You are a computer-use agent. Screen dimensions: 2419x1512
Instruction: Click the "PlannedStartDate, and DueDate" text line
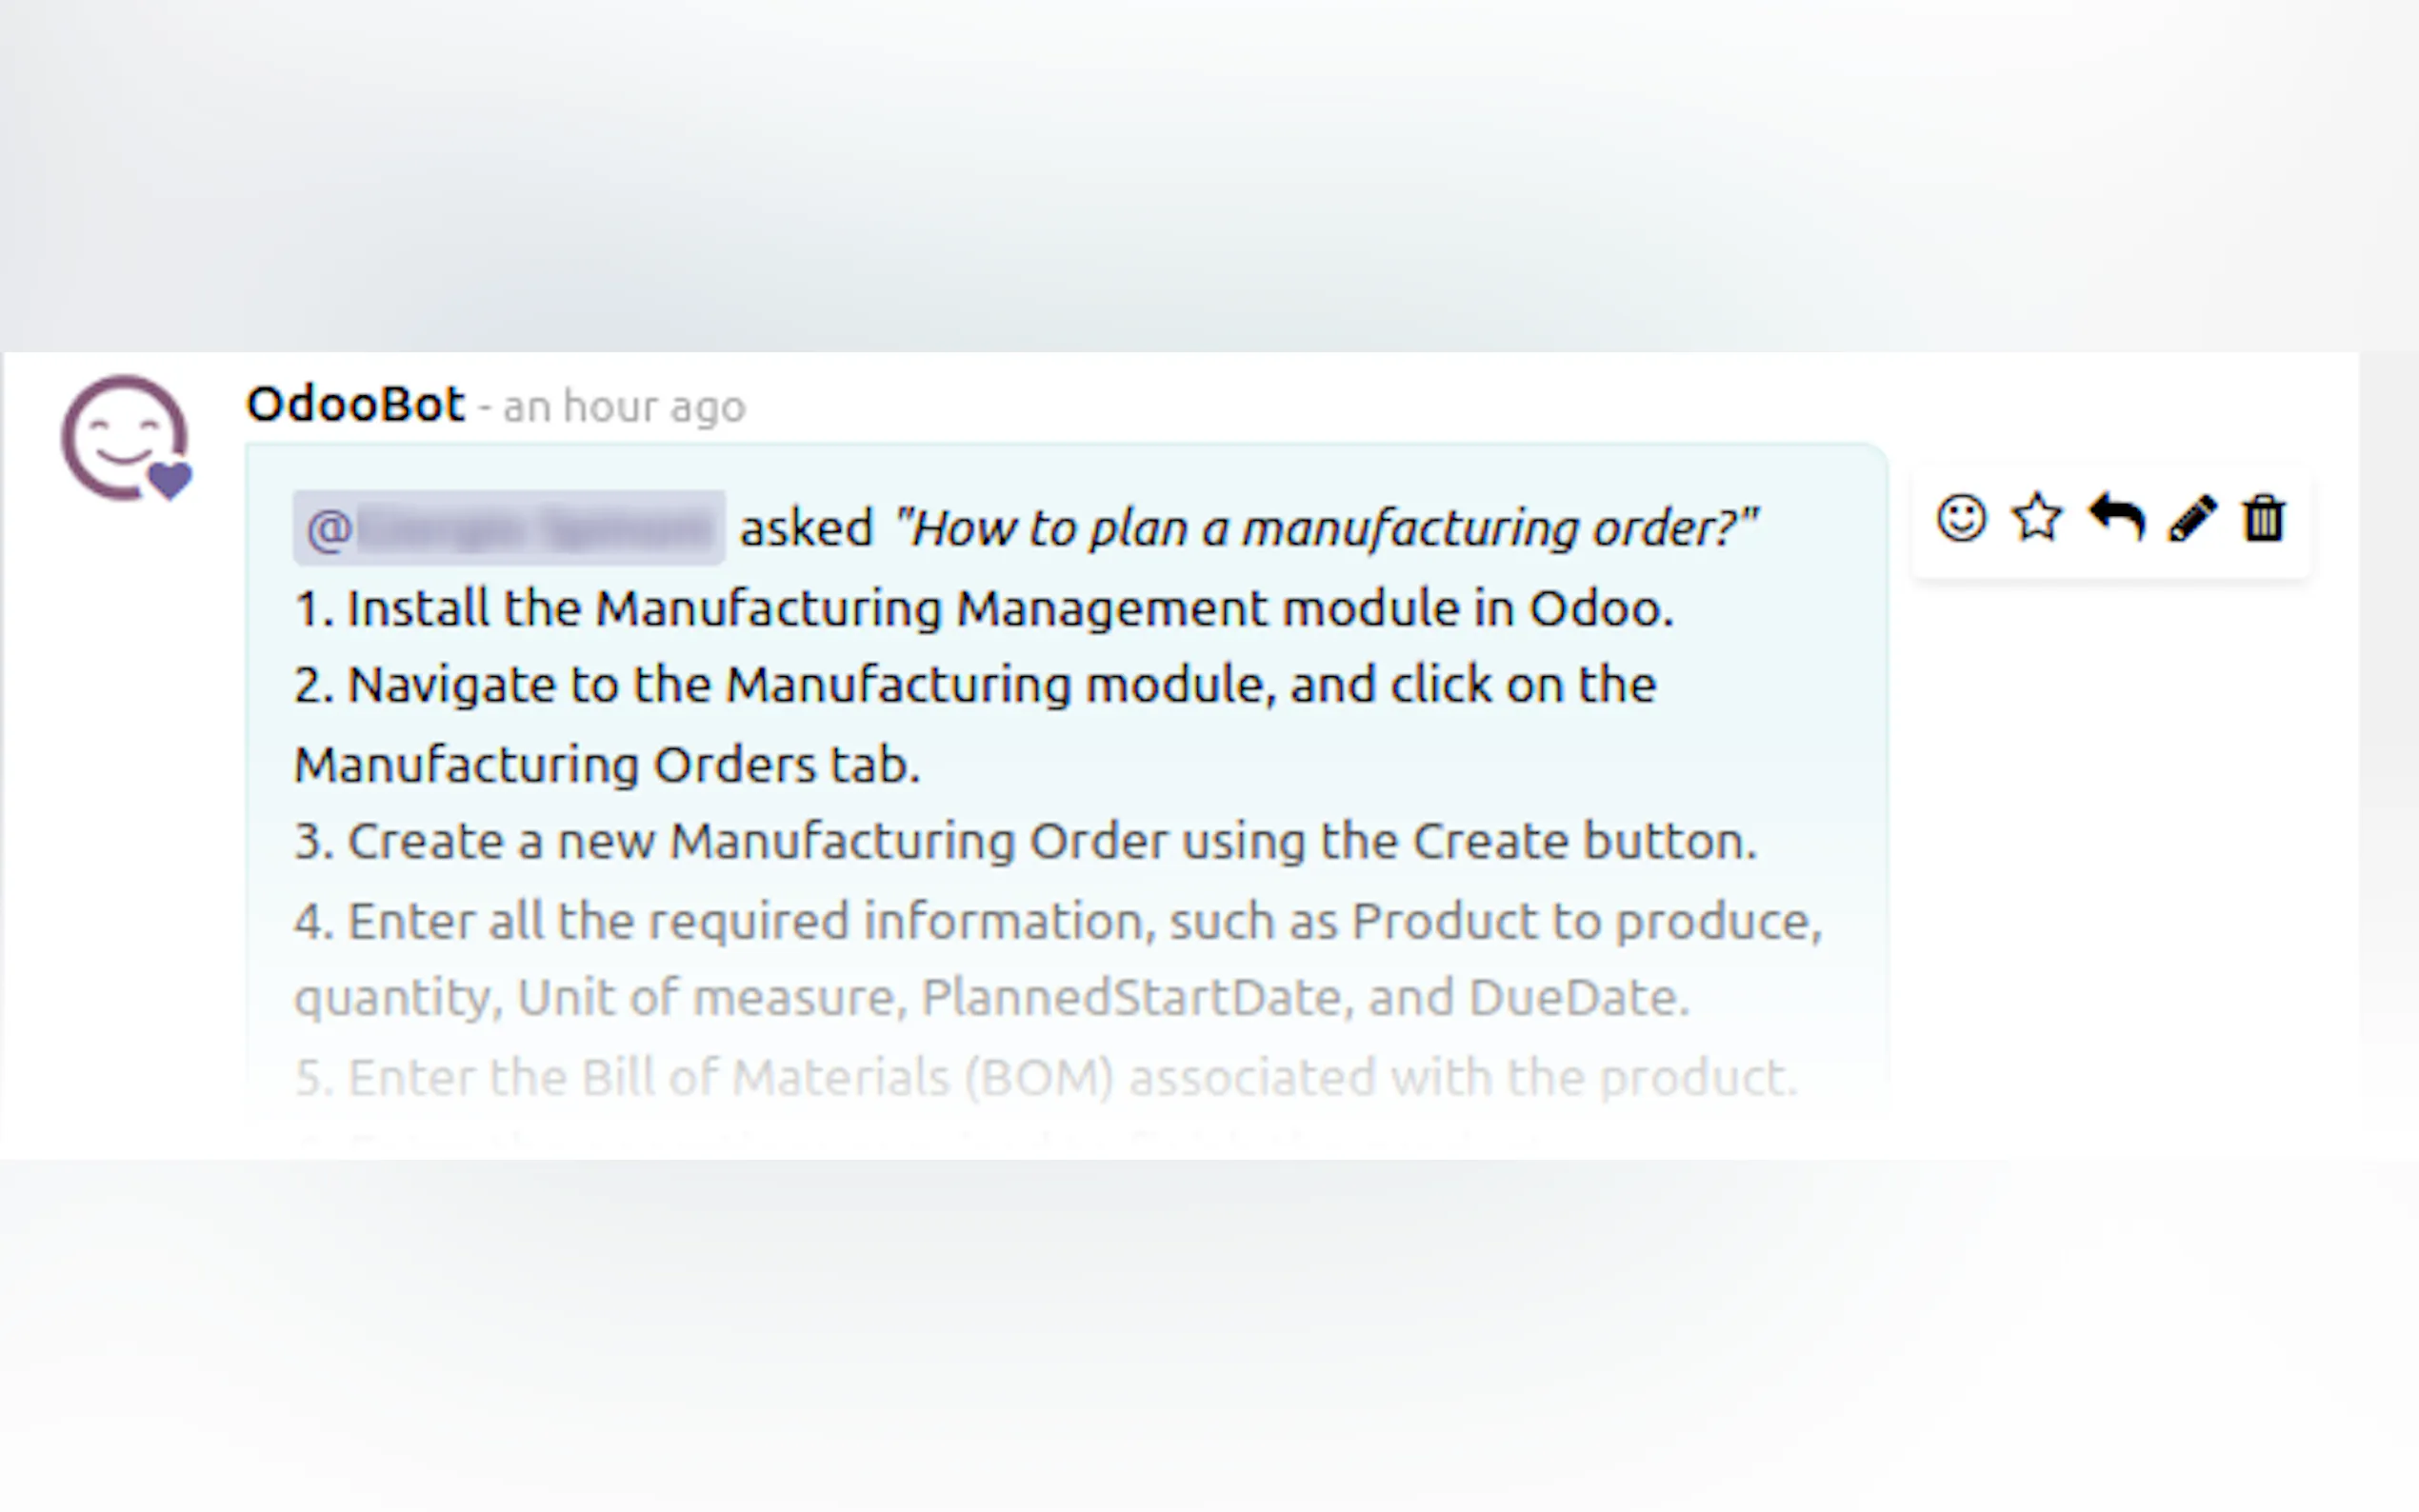coord(1304,997)
